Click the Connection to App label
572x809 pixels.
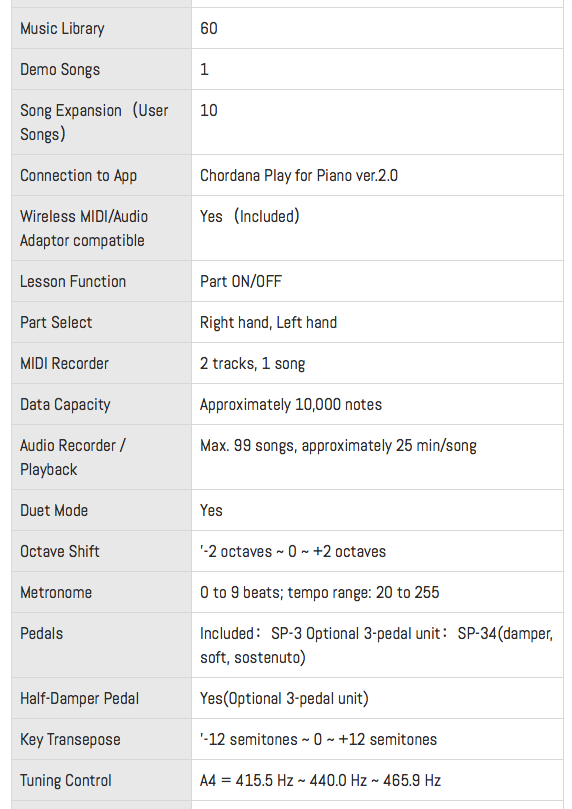pyautogui.click(x=78, y=175)
